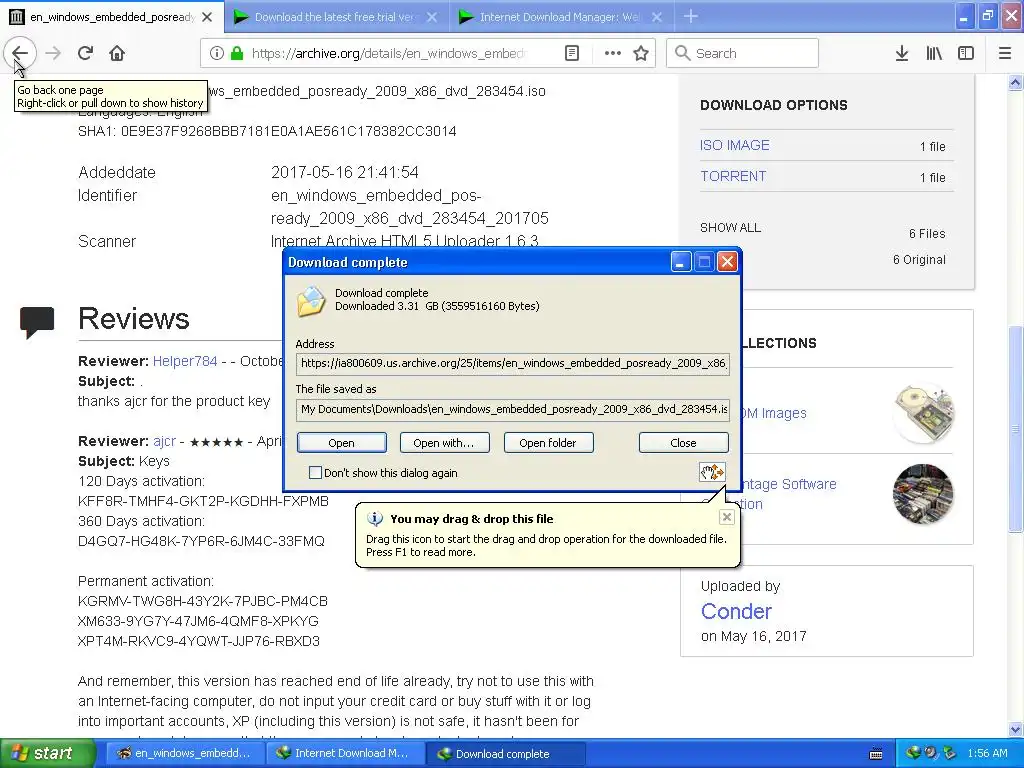The width and height of the screenshot is (1024, 768).
Task: Click the Reviews speech bubble icon
Action: [x=37, y=322]
